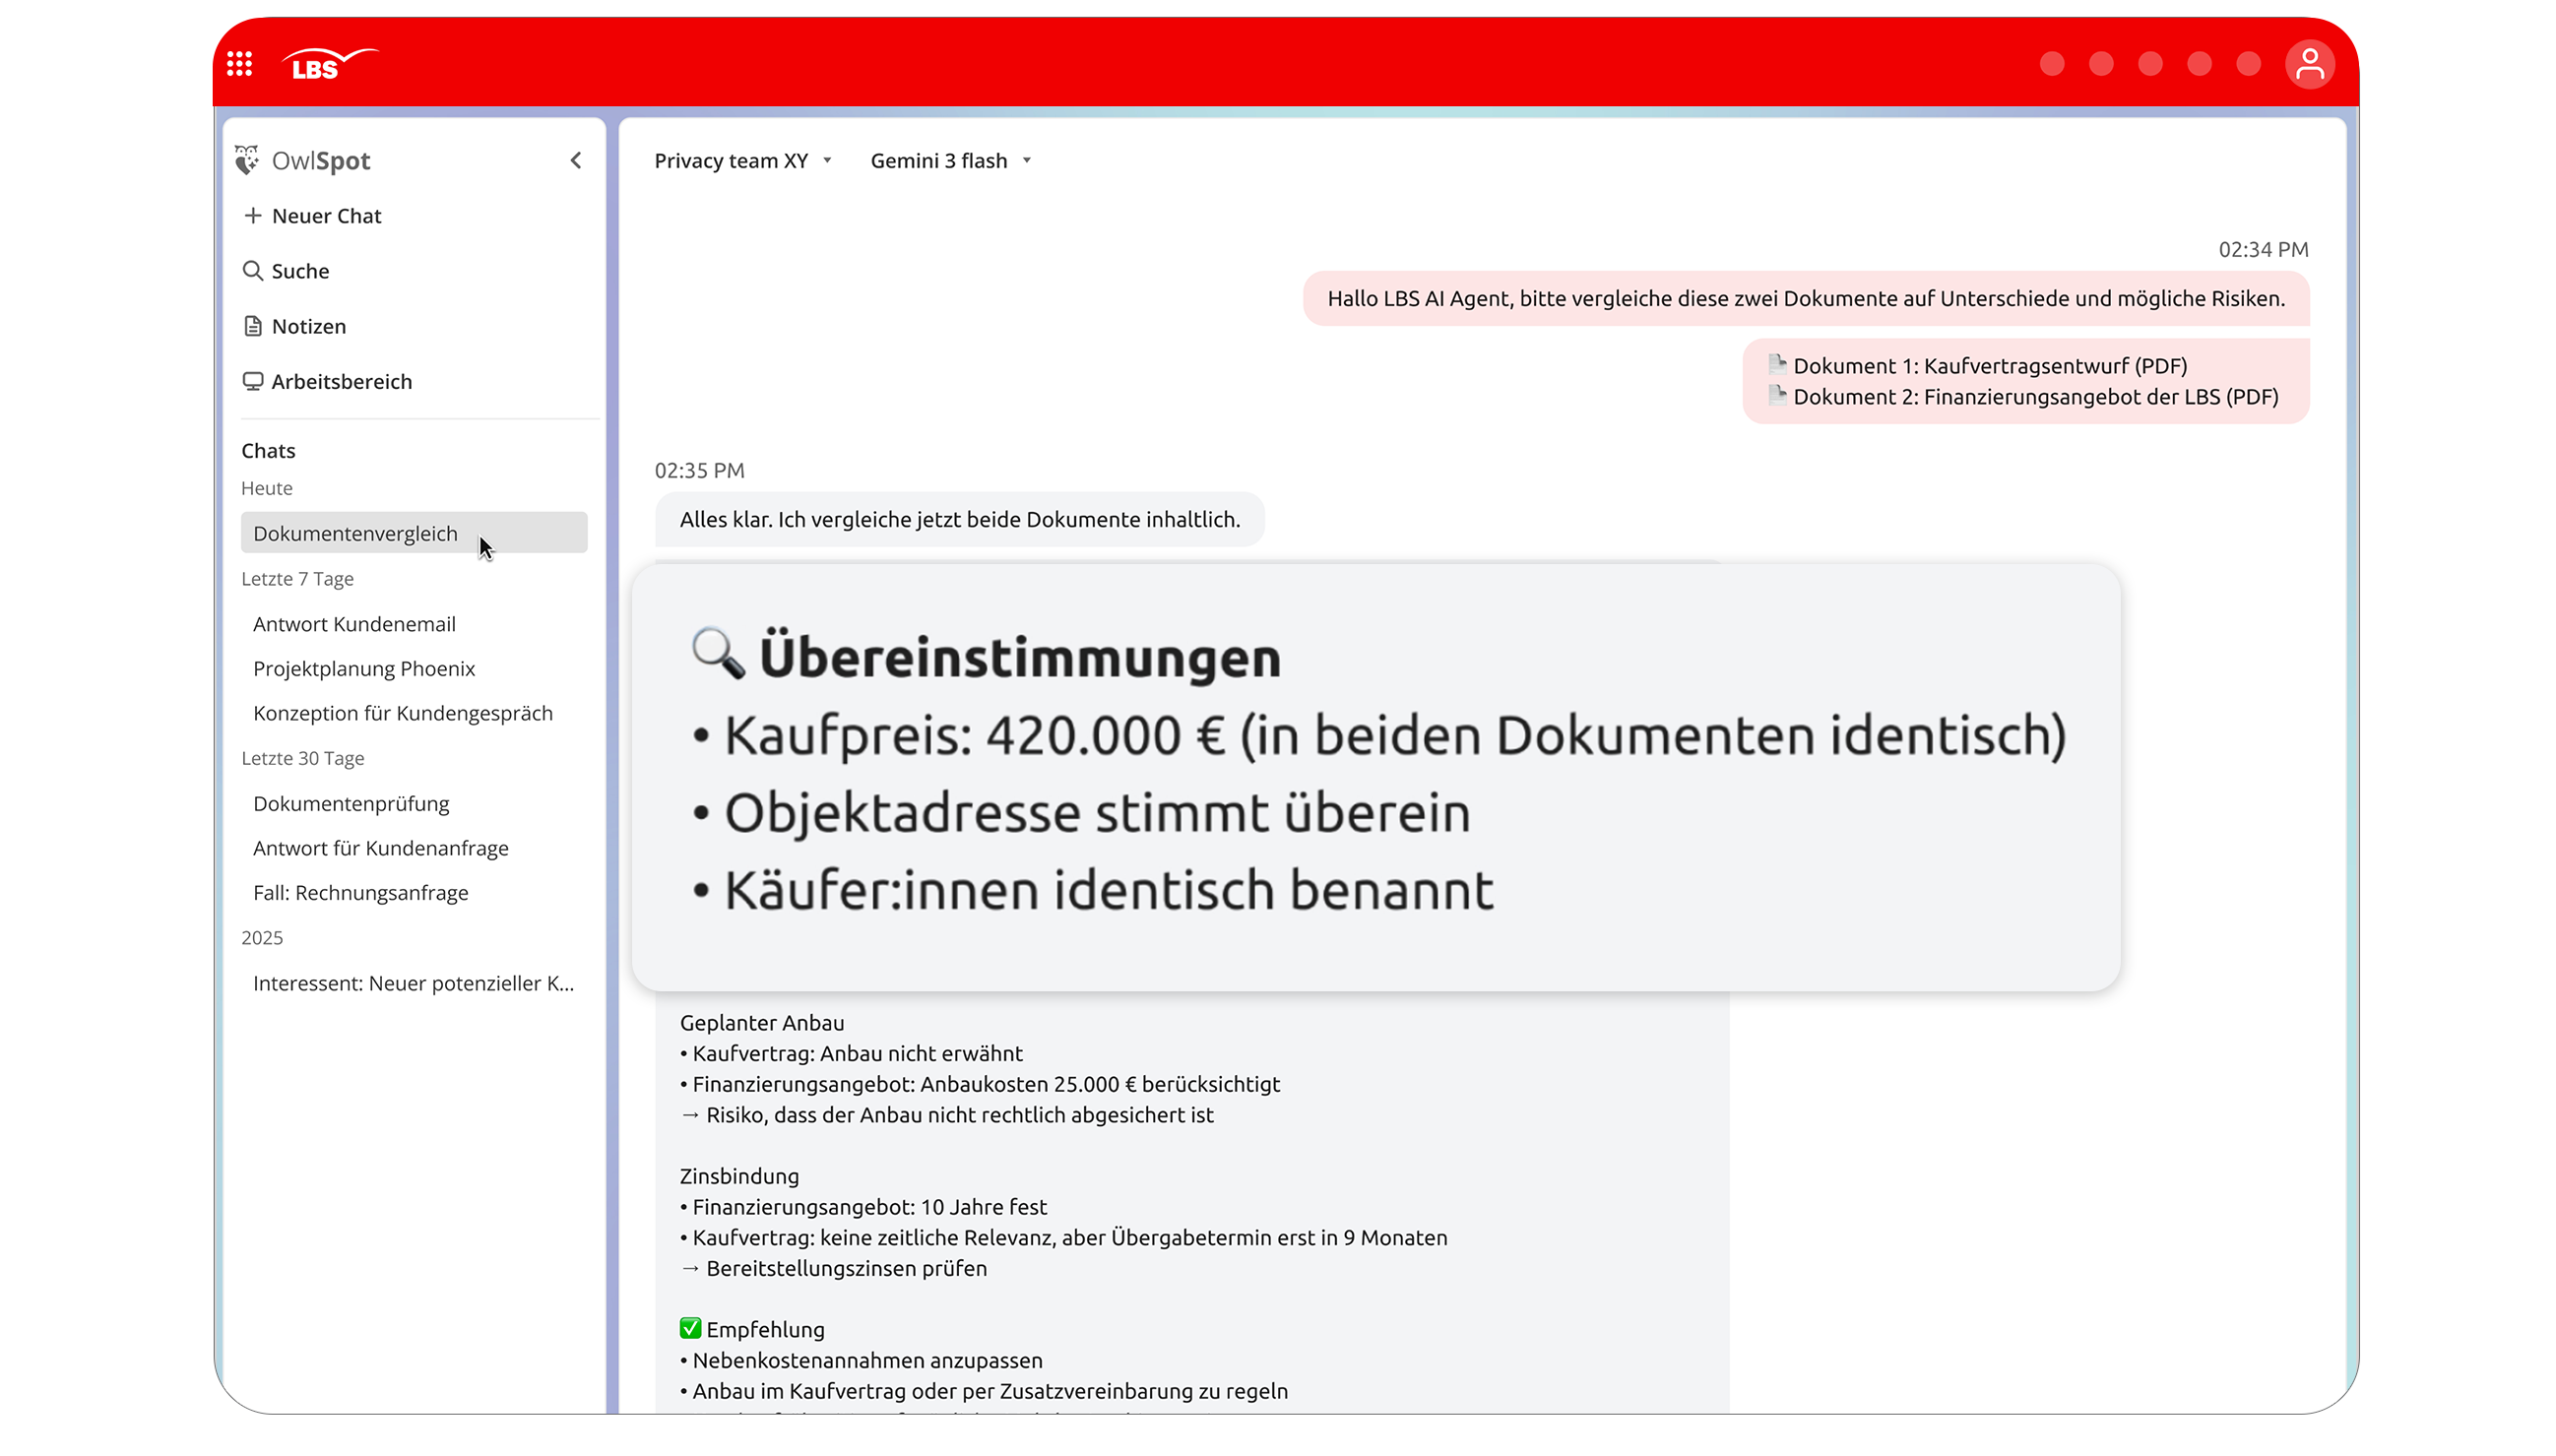The image size is (2556, 1456).
Task: Open the Fall: Rechnungsanfrage chat
Action: click(361, 893)
